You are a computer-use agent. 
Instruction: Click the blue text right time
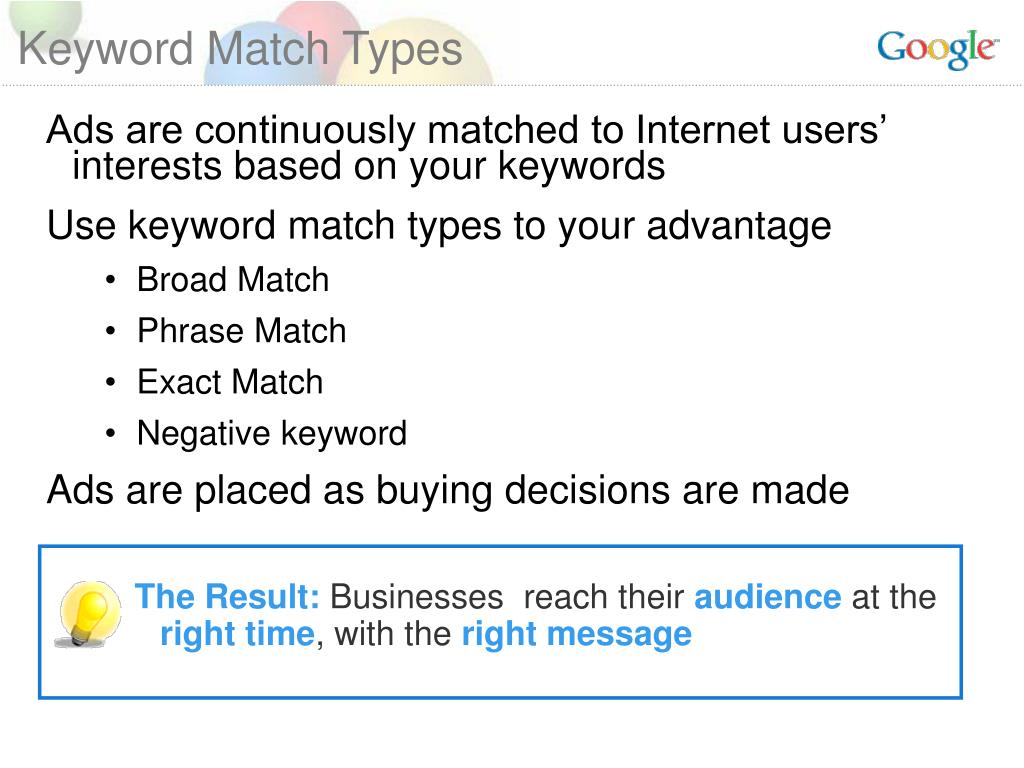click(238, 635)
